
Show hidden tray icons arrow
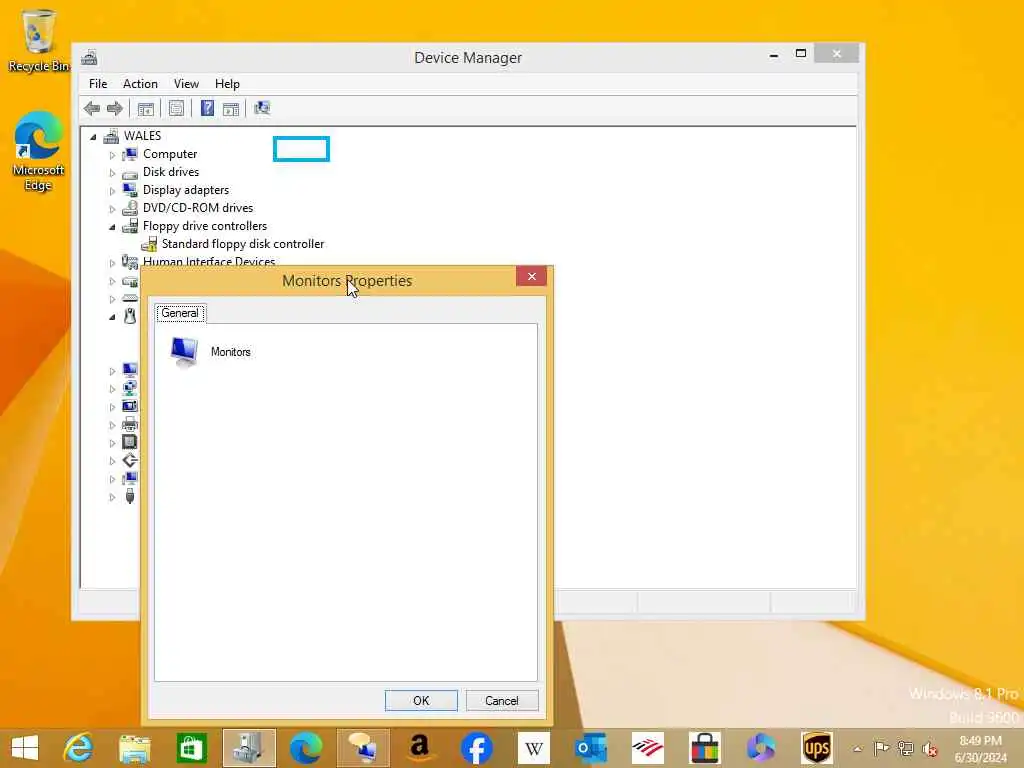point(857,749)
